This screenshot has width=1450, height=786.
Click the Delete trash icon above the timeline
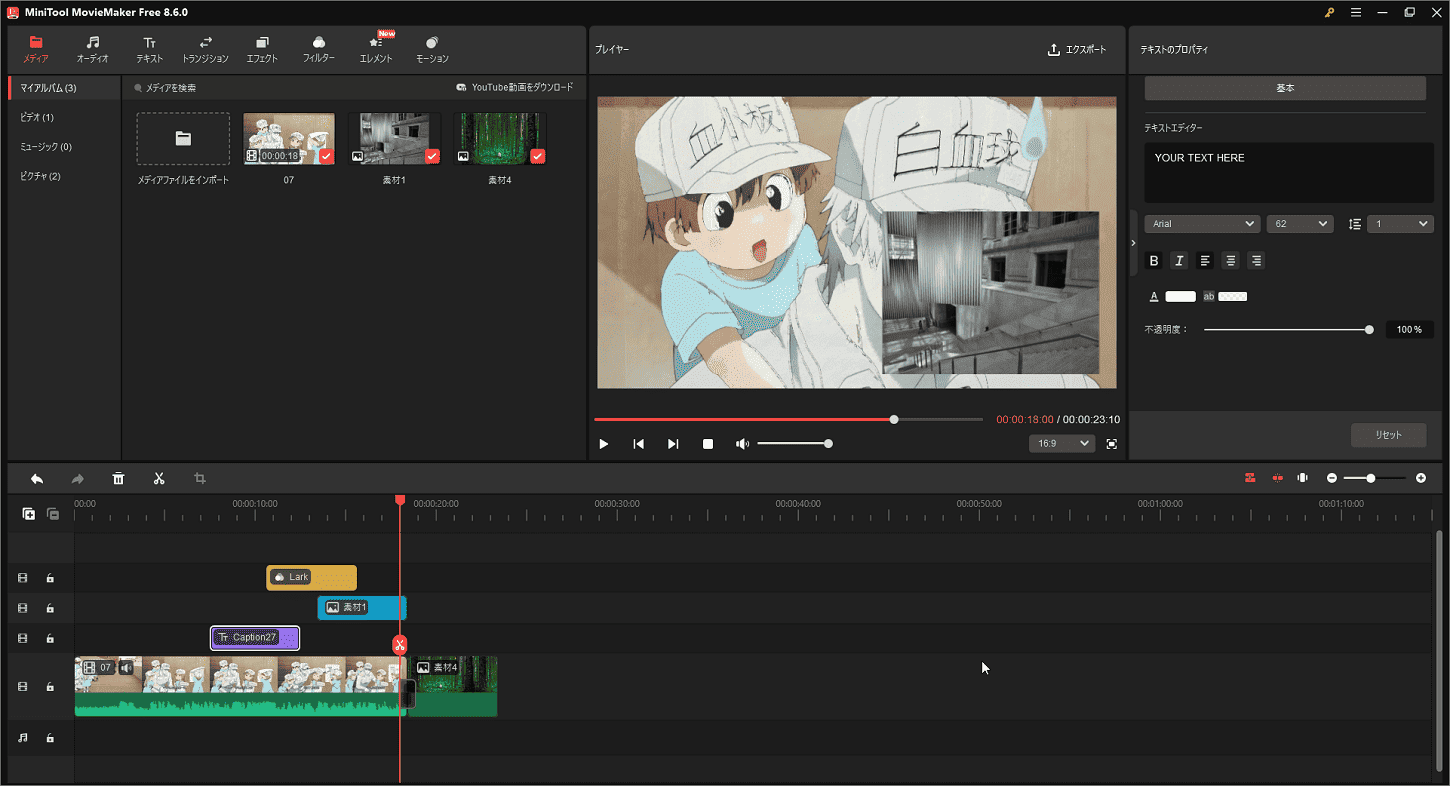point(118,478)
